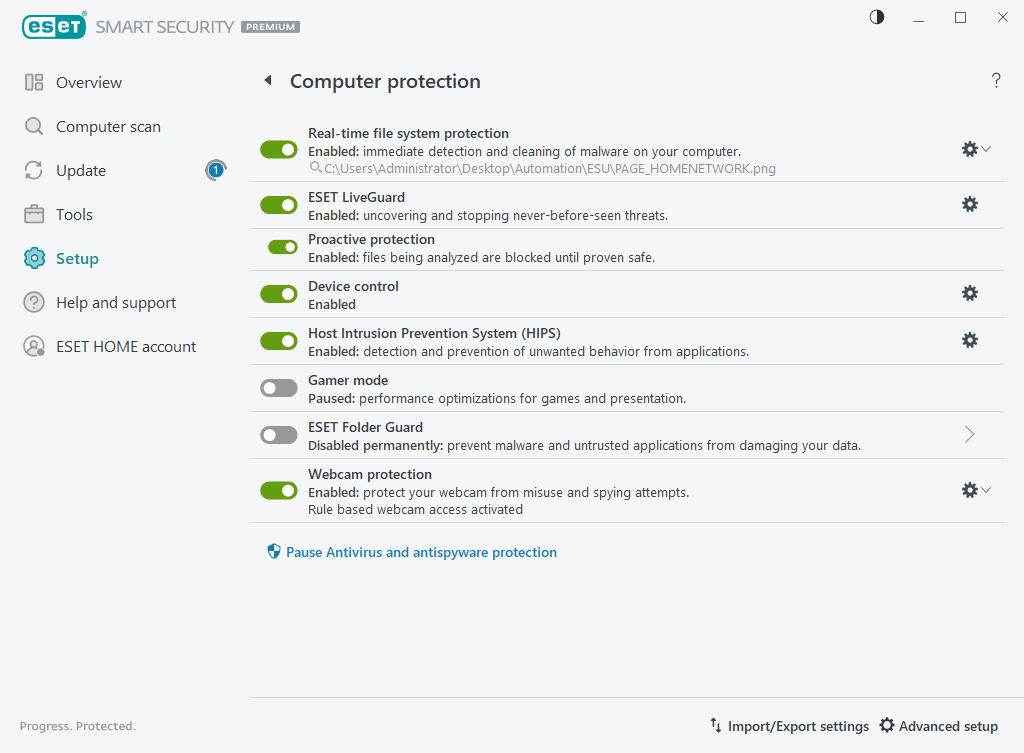Open Advanced setup

click(938, 726)
